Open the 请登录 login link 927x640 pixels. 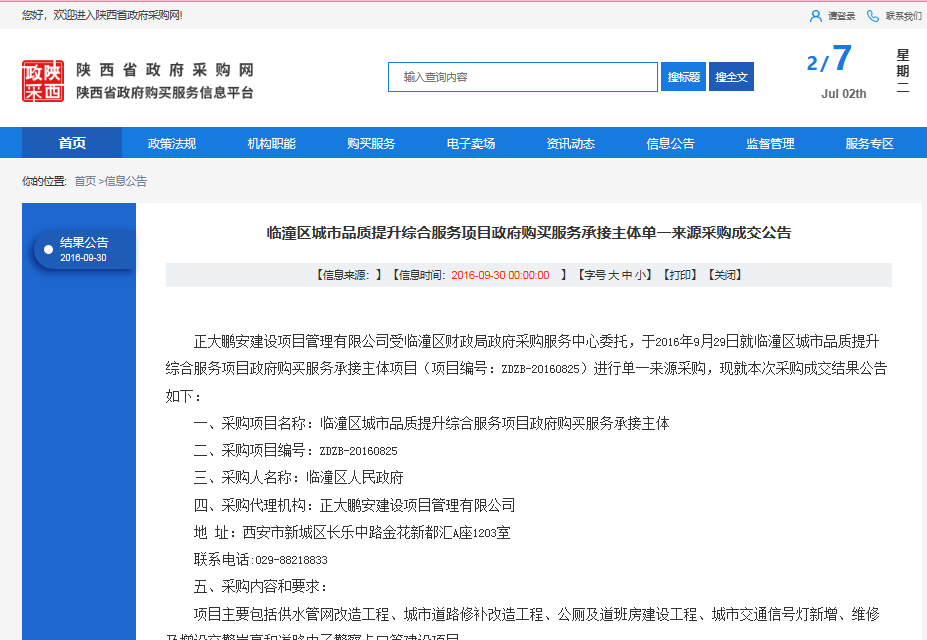(x=841, y=16)
